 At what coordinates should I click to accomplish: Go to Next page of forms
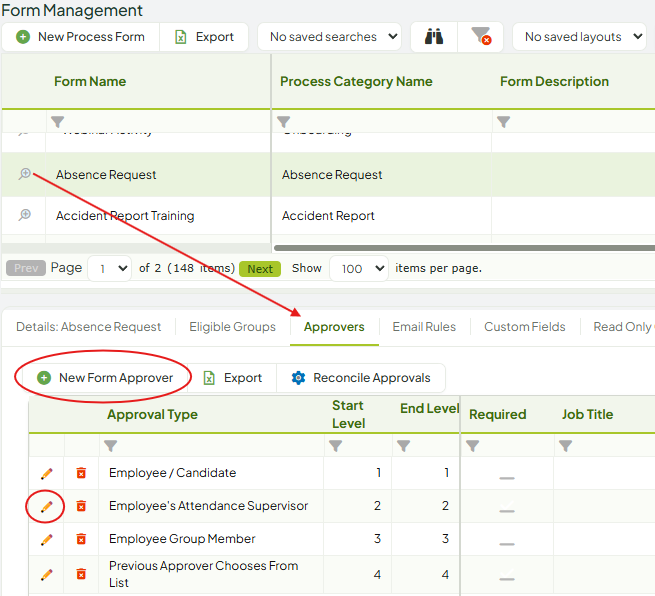tap(260, 269)
